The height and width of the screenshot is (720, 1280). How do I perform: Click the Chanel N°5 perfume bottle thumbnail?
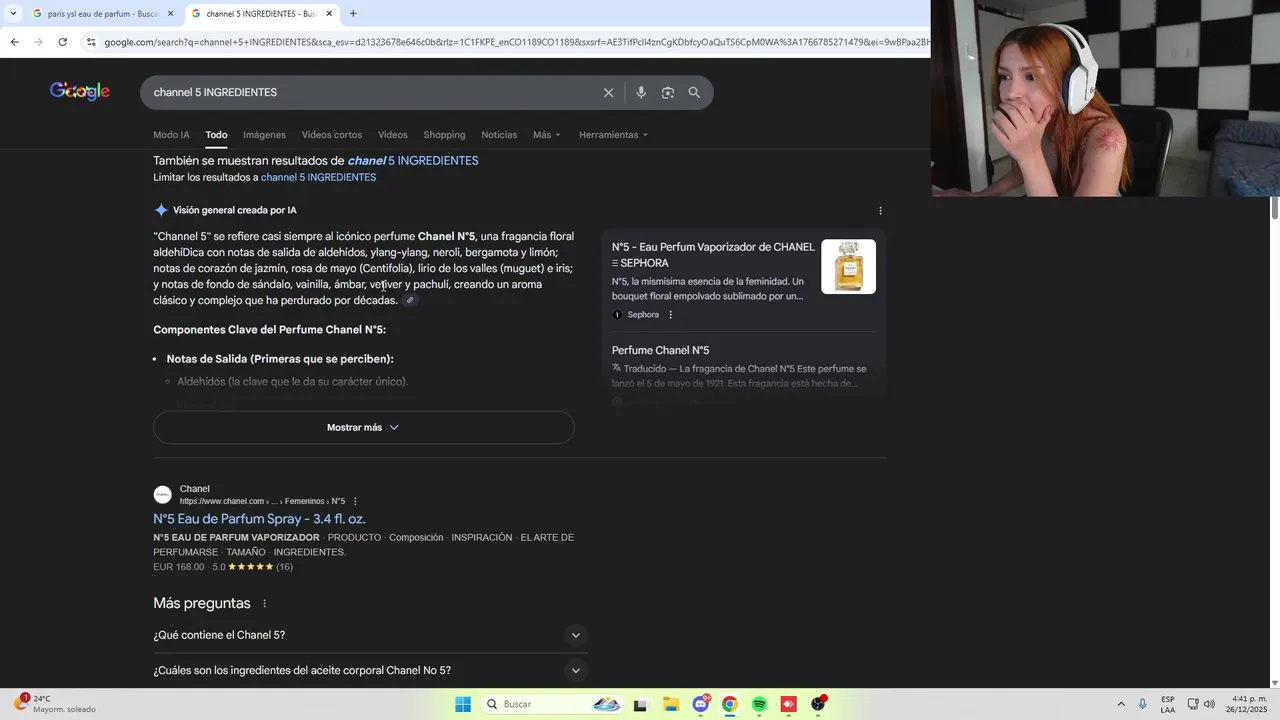[848, 266]
